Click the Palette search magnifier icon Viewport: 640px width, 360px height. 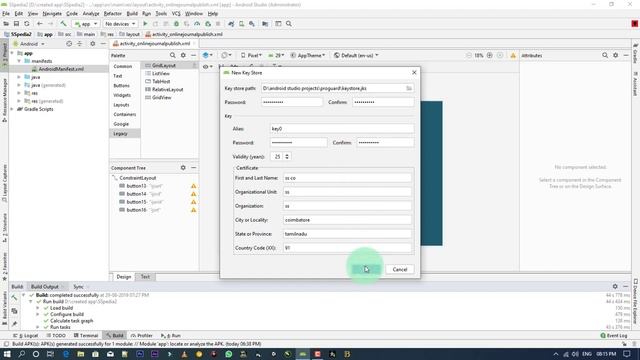(x=173, y=55)
